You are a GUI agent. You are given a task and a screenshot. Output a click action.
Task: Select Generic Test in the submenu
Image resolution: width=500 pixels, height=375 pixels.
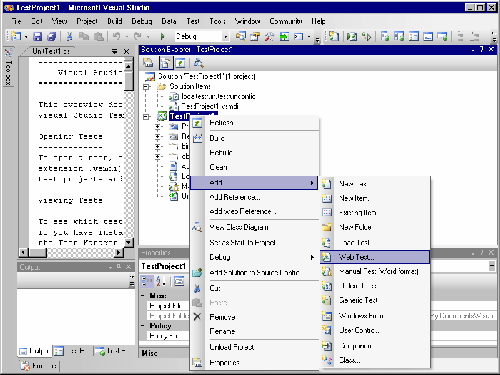click(x=358, y=300)
